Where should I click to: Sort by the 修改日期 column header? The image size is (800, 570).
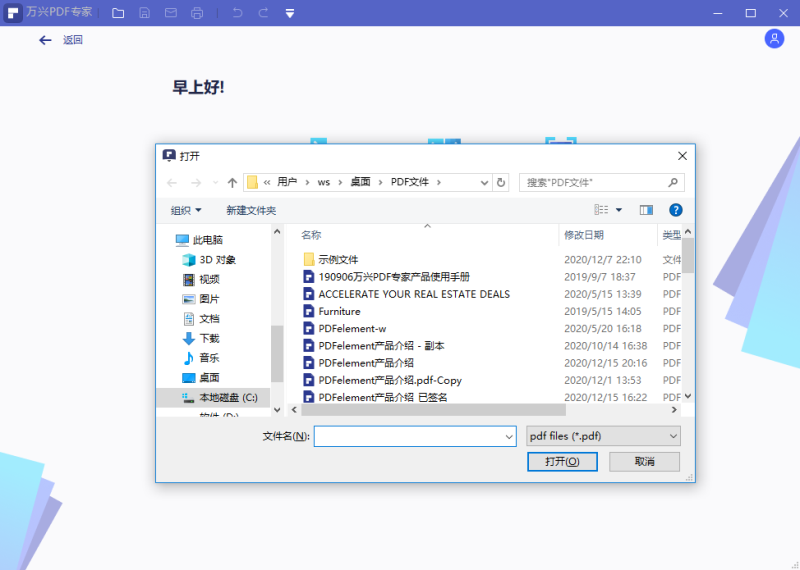tap(584, 235)
